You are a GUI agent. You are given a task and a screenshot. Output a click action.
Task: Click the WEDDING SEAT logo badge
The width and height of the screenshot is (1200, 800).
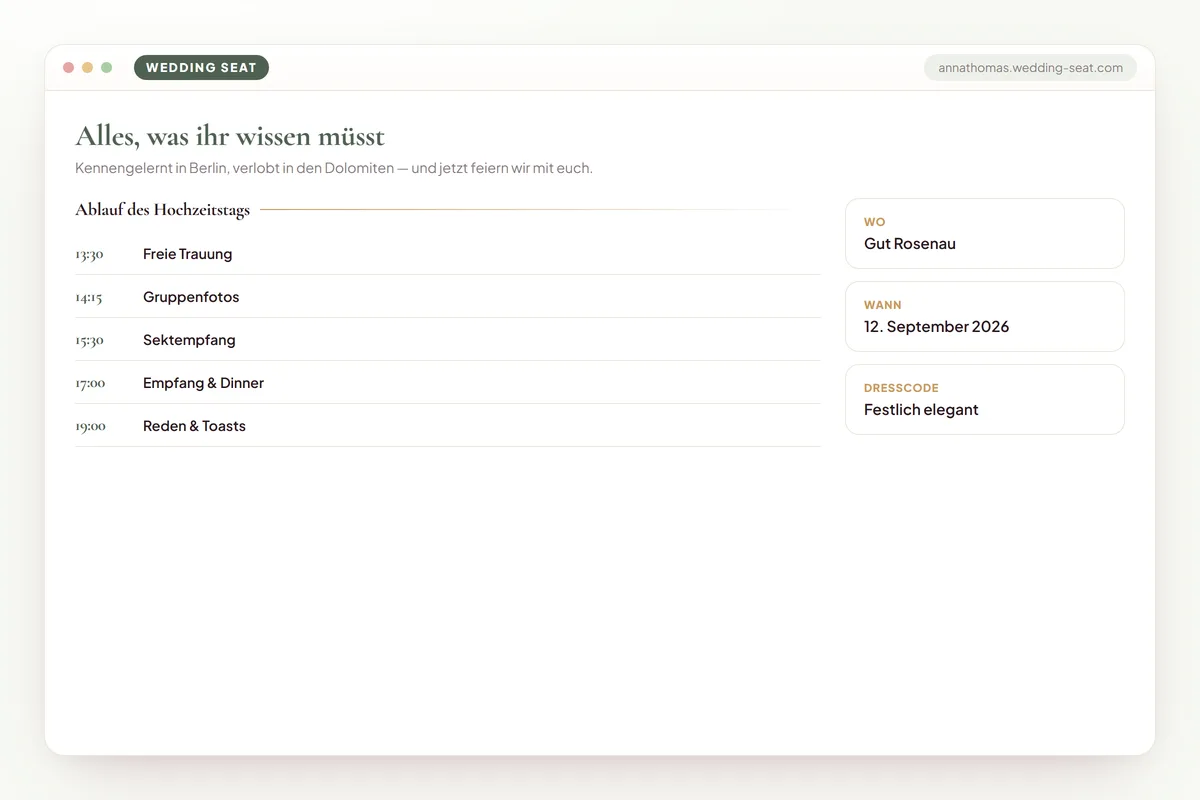pyautogui.click(x=201, y=68)
